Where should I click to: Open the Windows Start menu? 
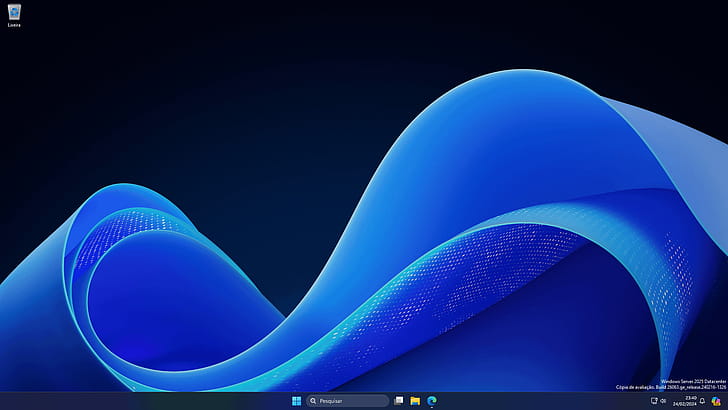tap(296, 401)
